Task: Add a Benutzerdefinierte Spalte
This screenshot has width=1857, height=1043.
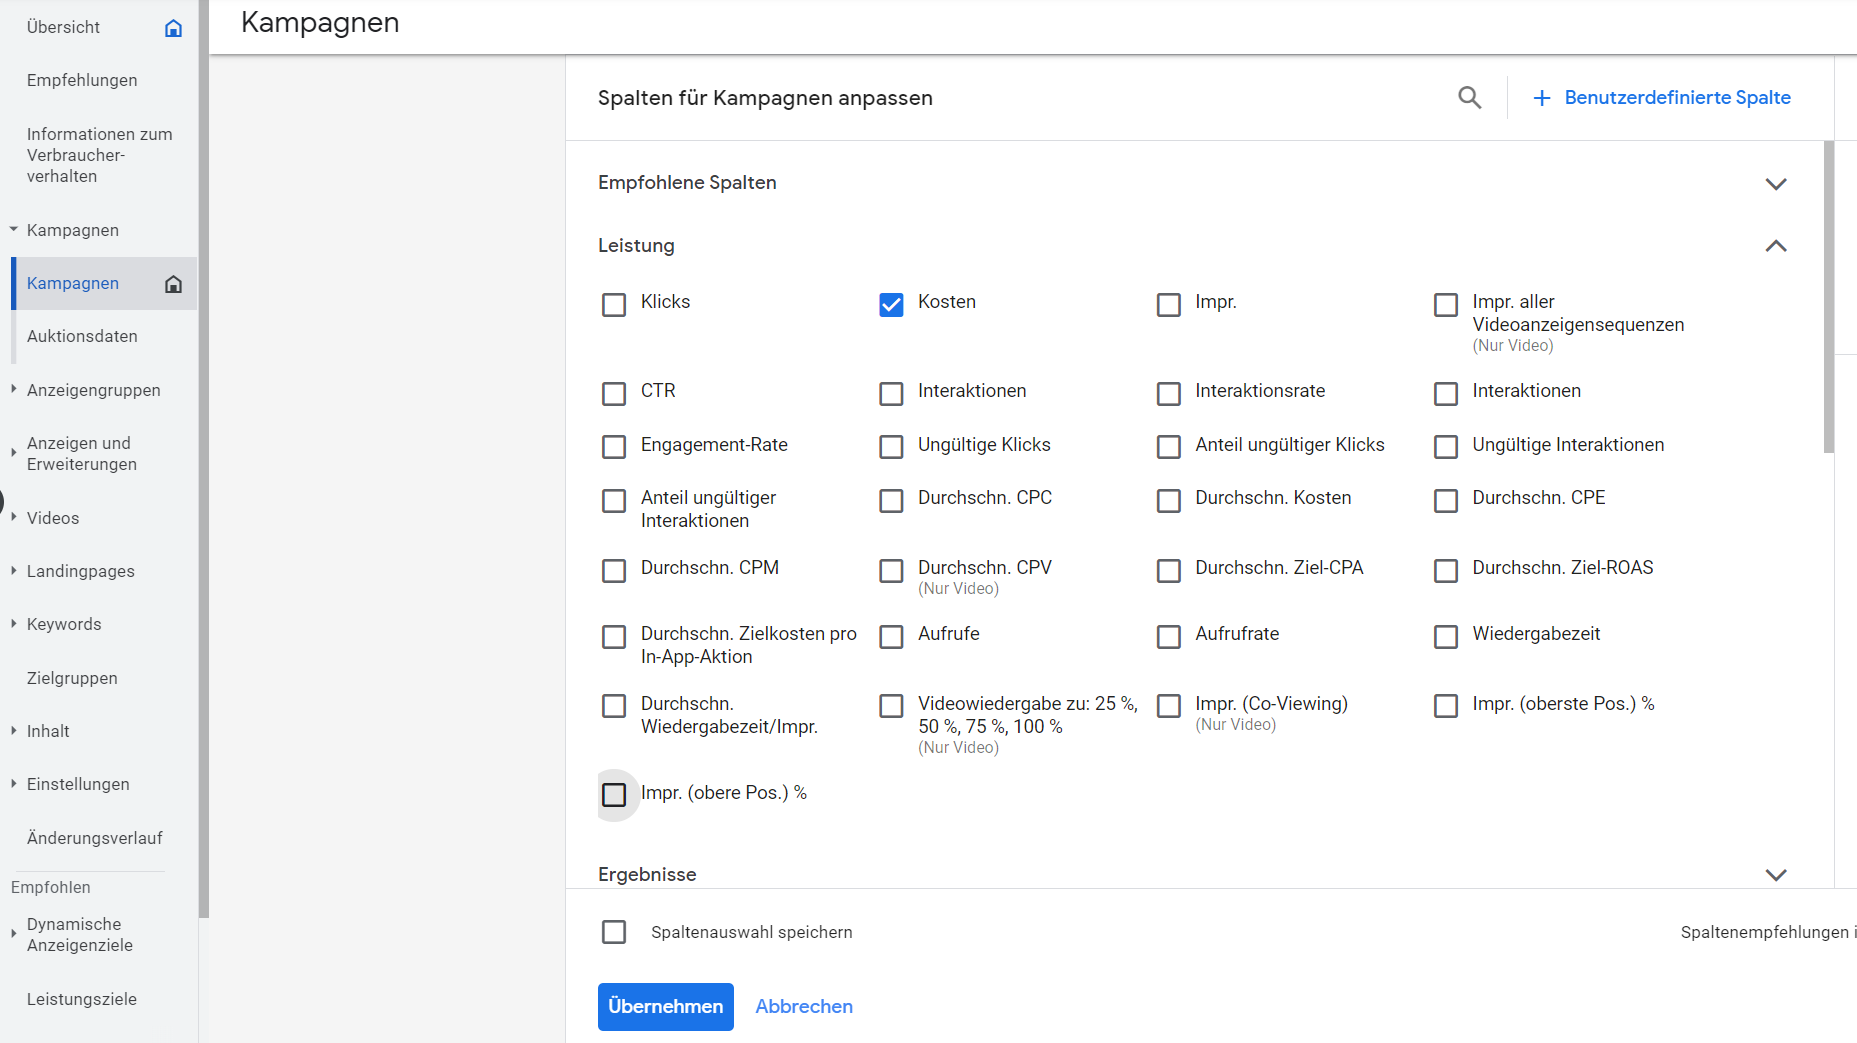Action: [1662, 98]
